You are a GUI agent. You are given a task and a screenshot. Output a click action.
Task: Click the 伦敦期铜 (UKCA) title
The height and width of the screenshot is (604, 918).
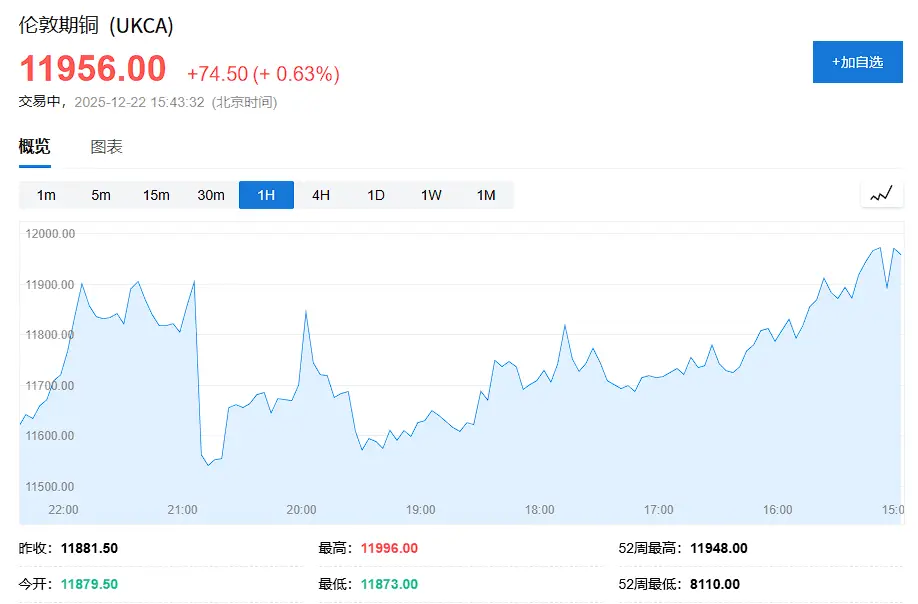pyautogui.click(x=96, y=26)
